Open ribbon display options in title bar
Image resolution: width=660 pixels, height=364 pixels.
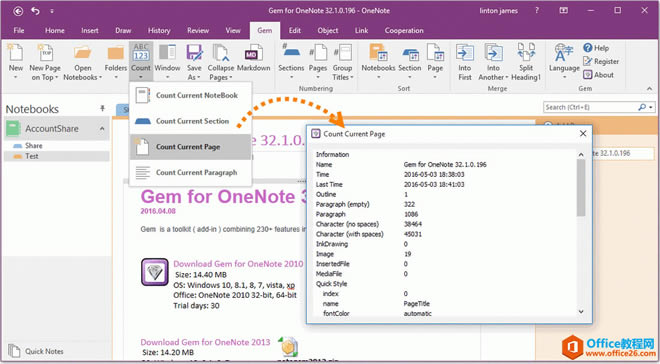tap(563, 11)
